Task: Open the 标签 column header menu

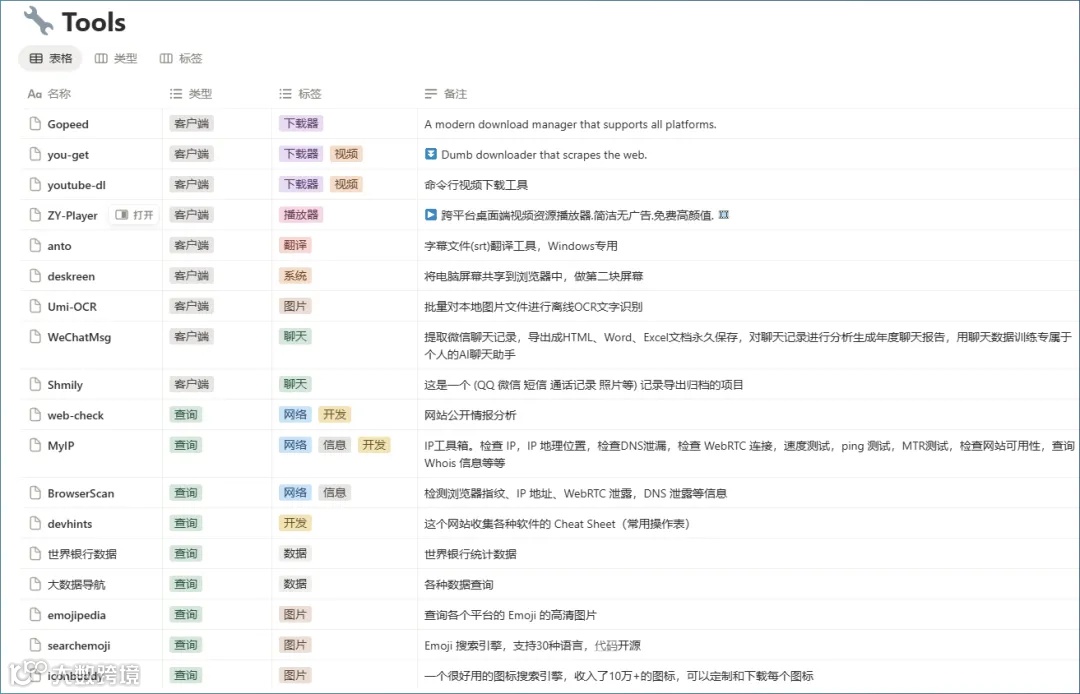Action: point(303,94)
